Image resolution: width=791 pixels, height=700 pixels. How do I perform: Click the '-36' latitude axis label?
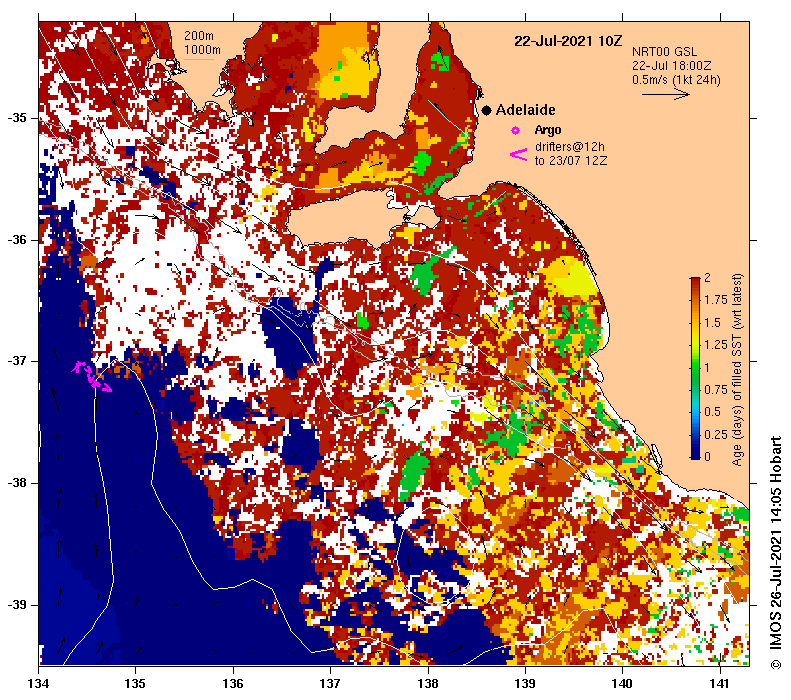point(17,240)
